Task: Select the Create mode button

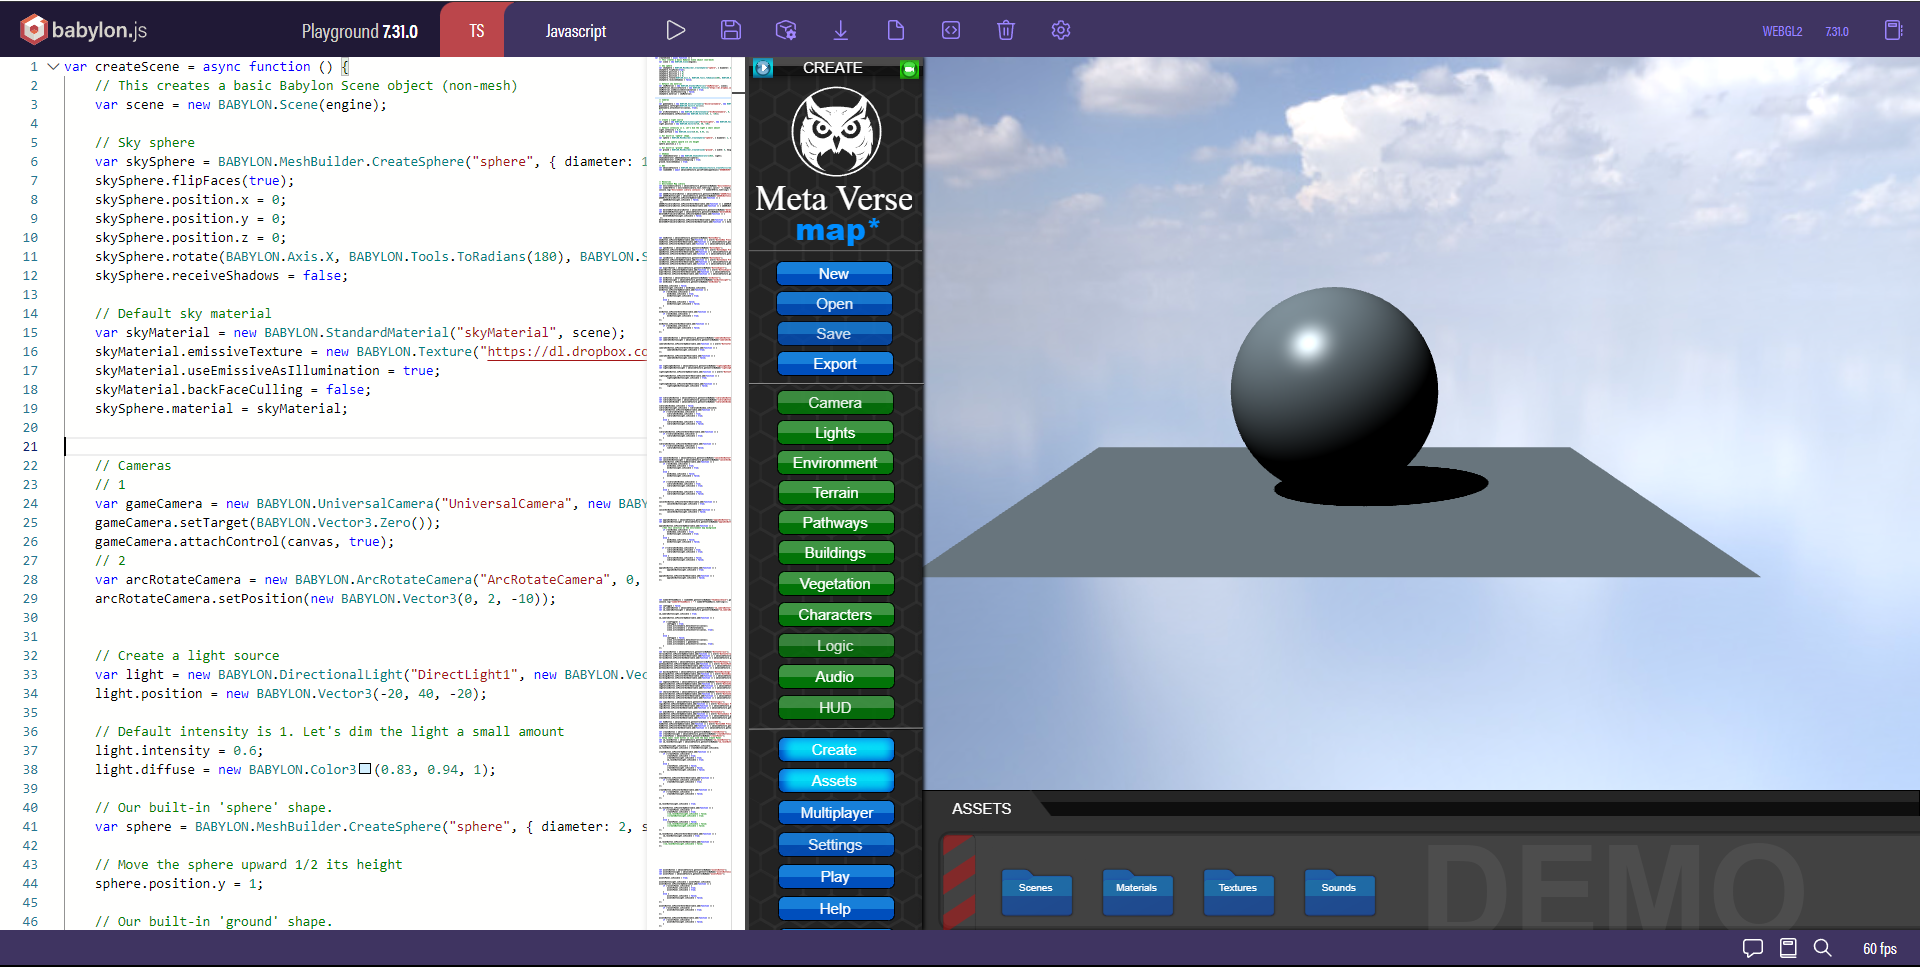Action: (835, 750)
